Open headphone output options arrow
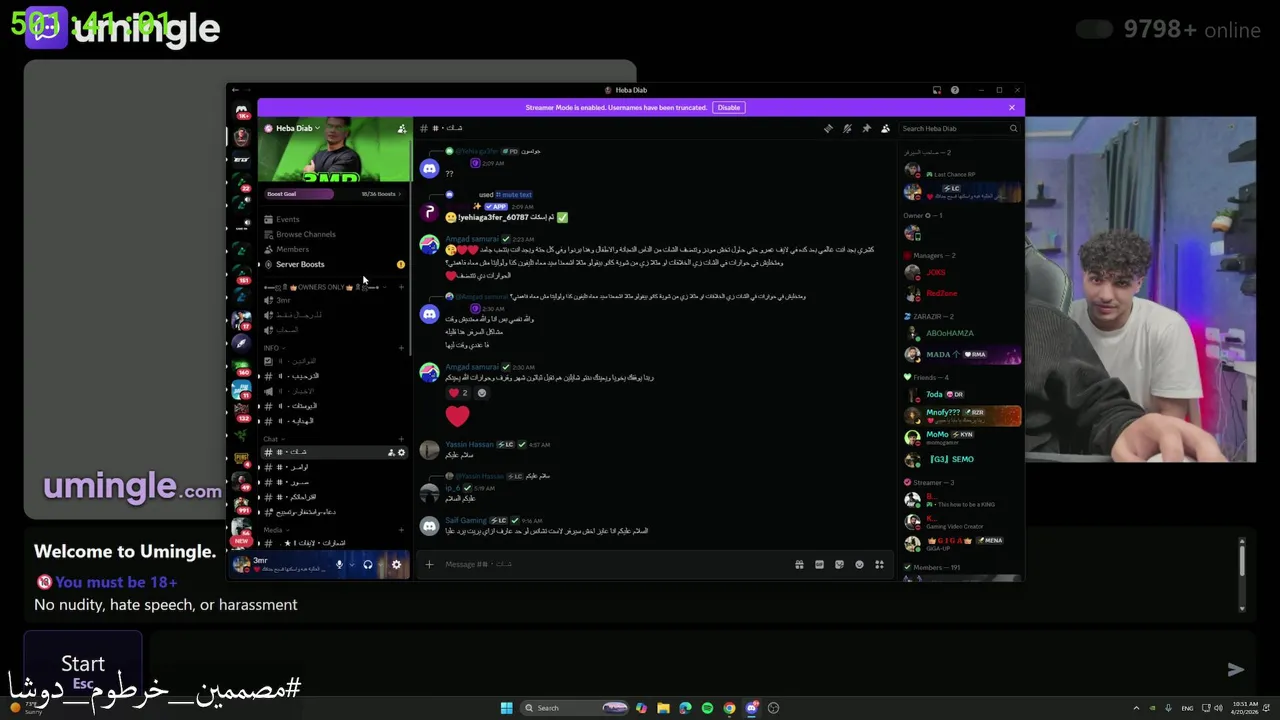This screenshot has width=1280, height=720. (380, 565)
